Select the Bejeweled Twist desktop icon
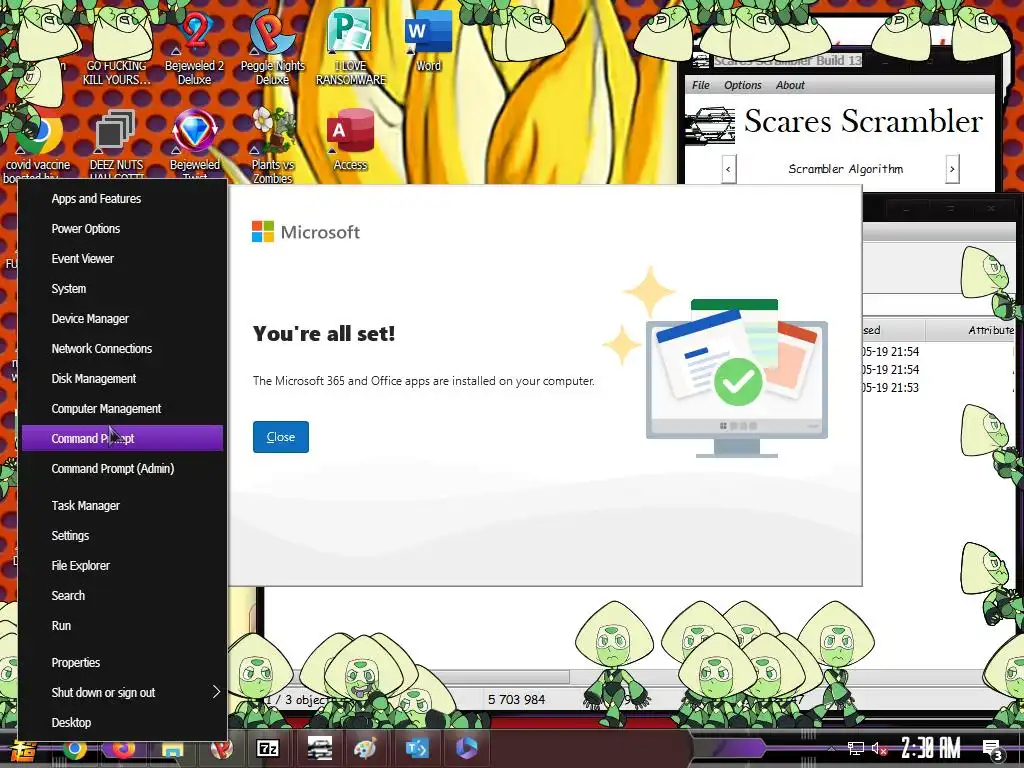1024x768 pixels. pos(195,145)
